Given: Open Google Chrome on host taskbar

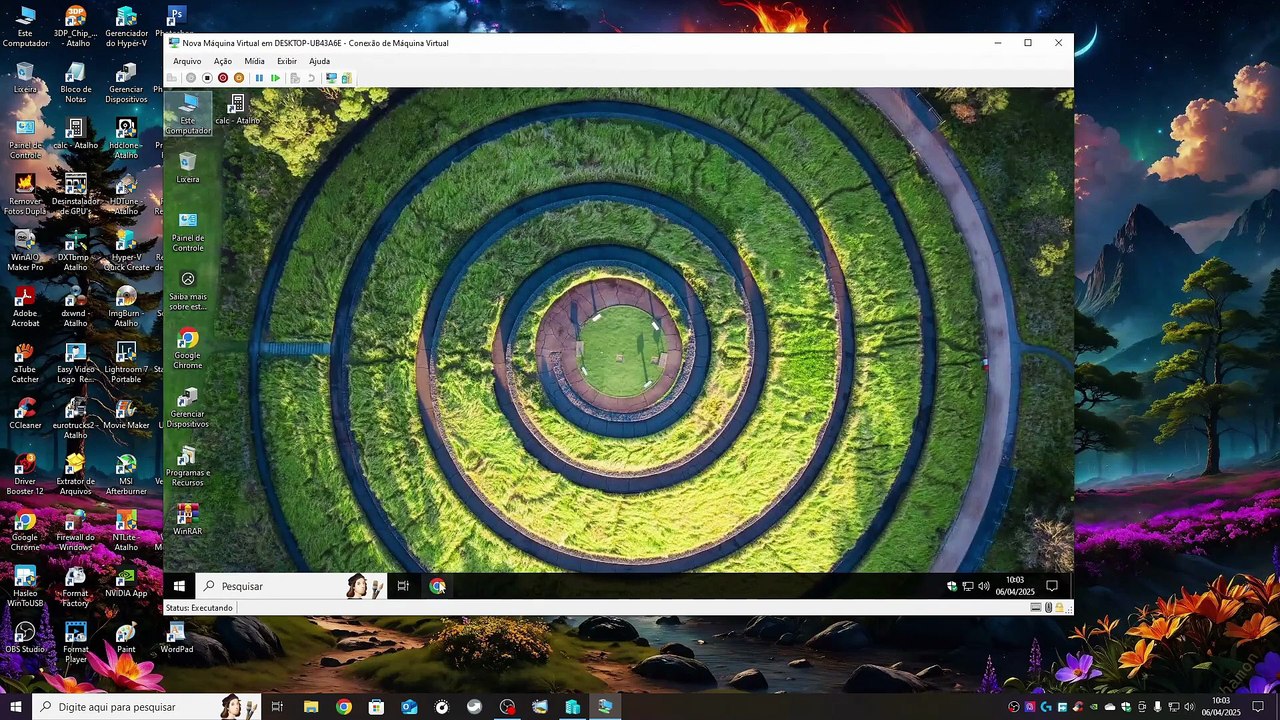Looking at the screenshot, I should tap(344, 707).
